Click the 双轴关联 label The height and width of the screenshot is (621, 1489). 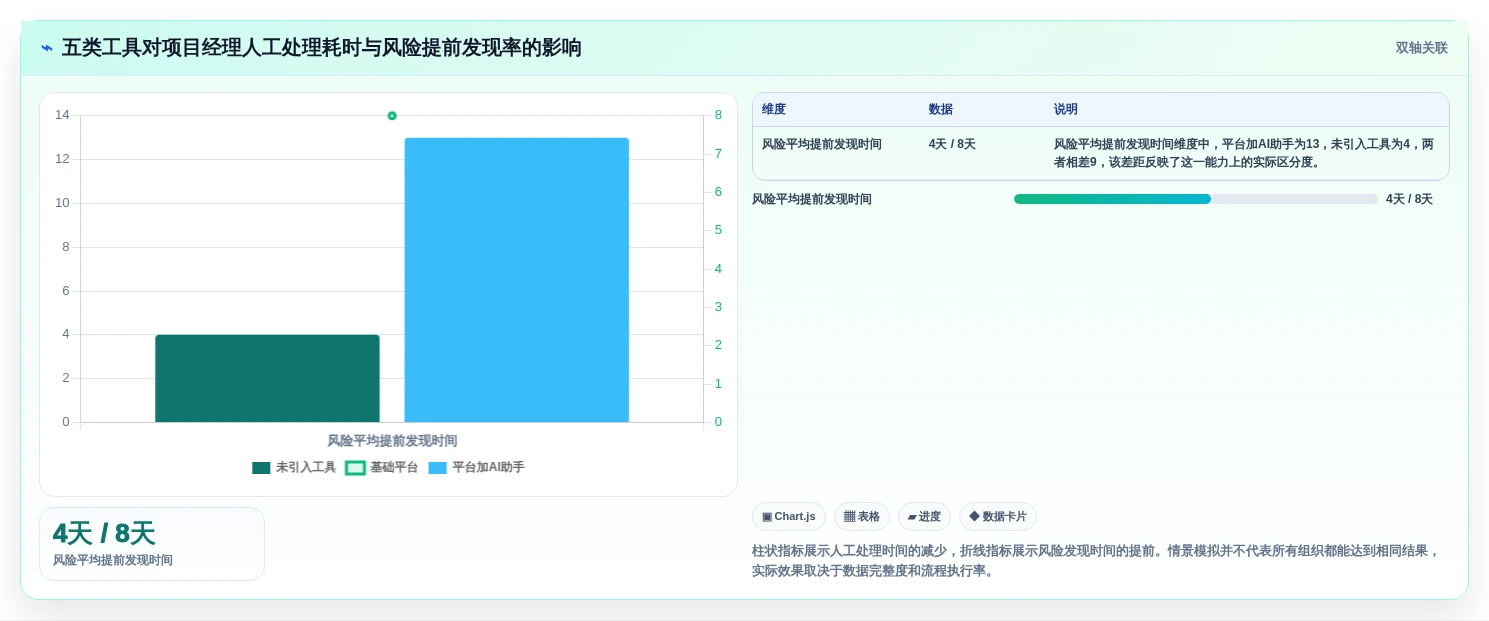pyautogui.click(x=1422, y=48)
